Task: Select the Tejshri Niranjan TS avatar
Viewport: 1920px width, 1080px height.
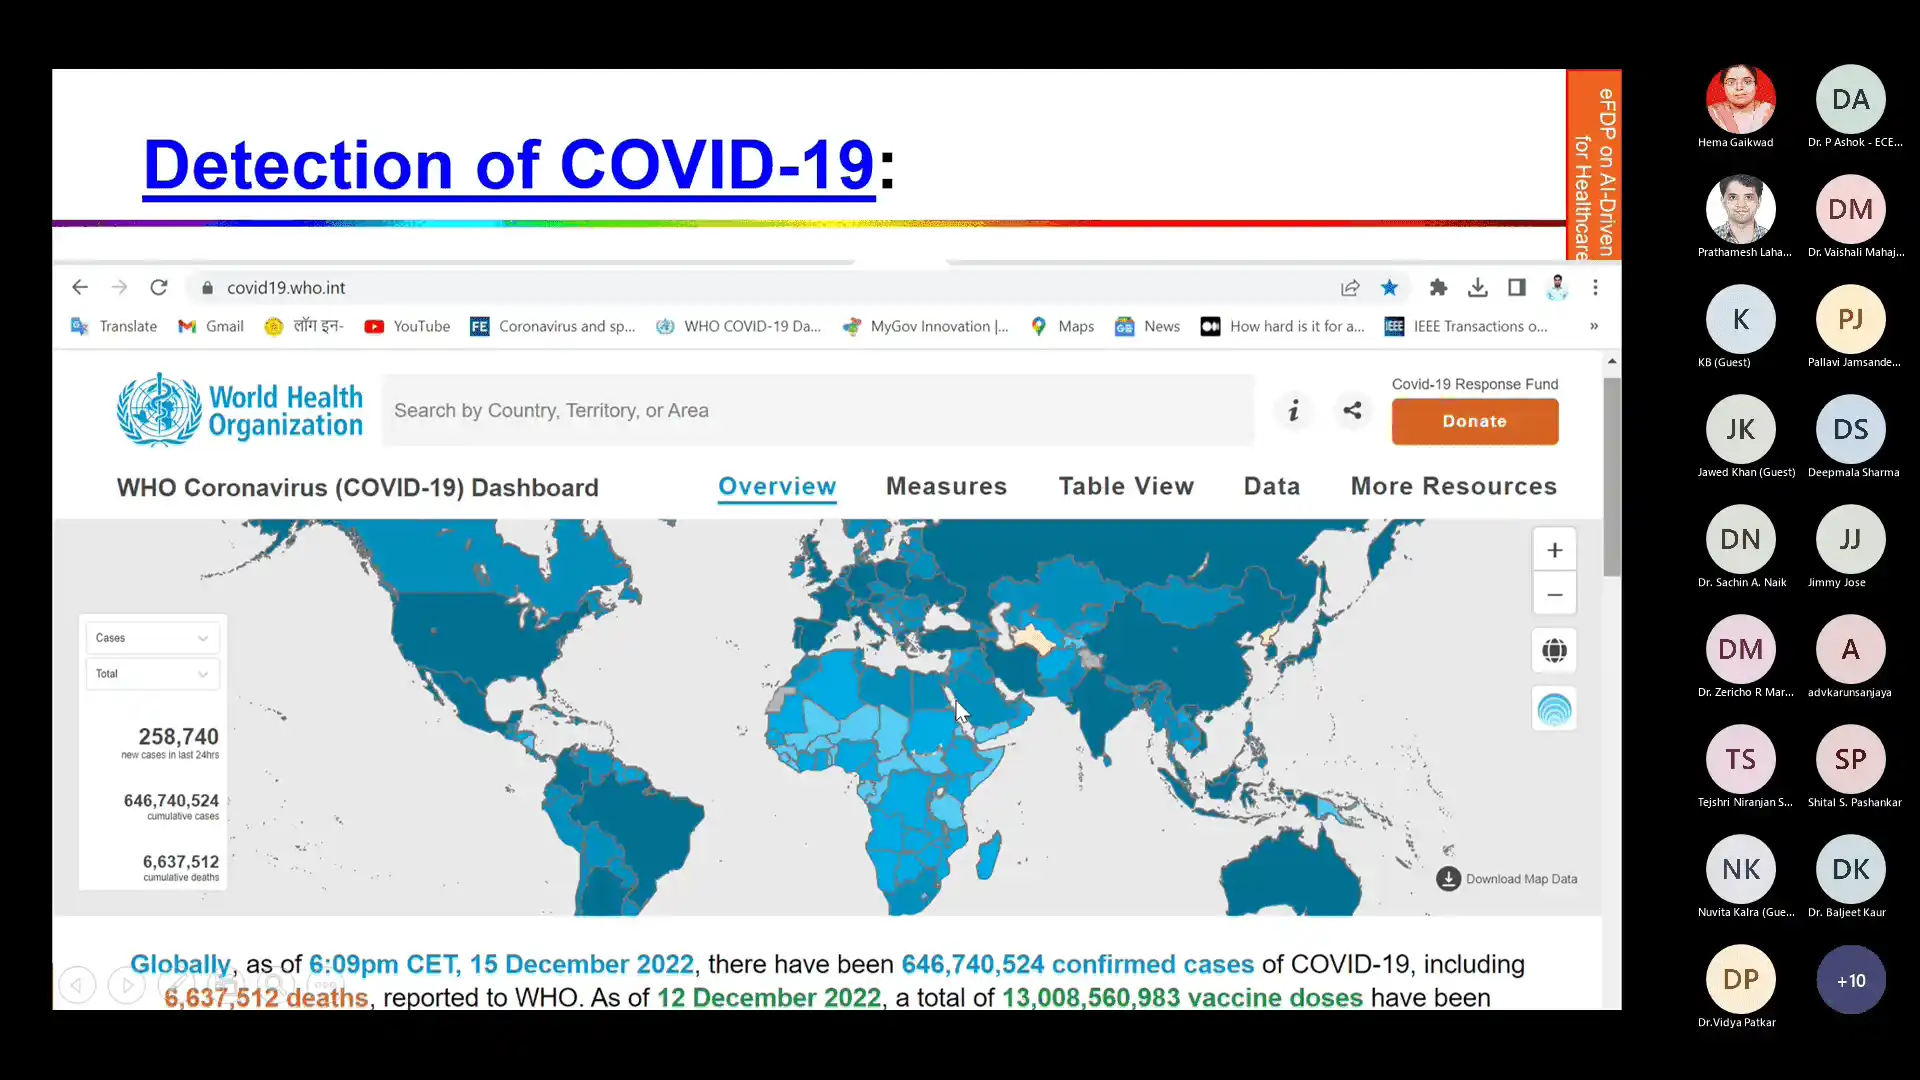Action: 1740,759
